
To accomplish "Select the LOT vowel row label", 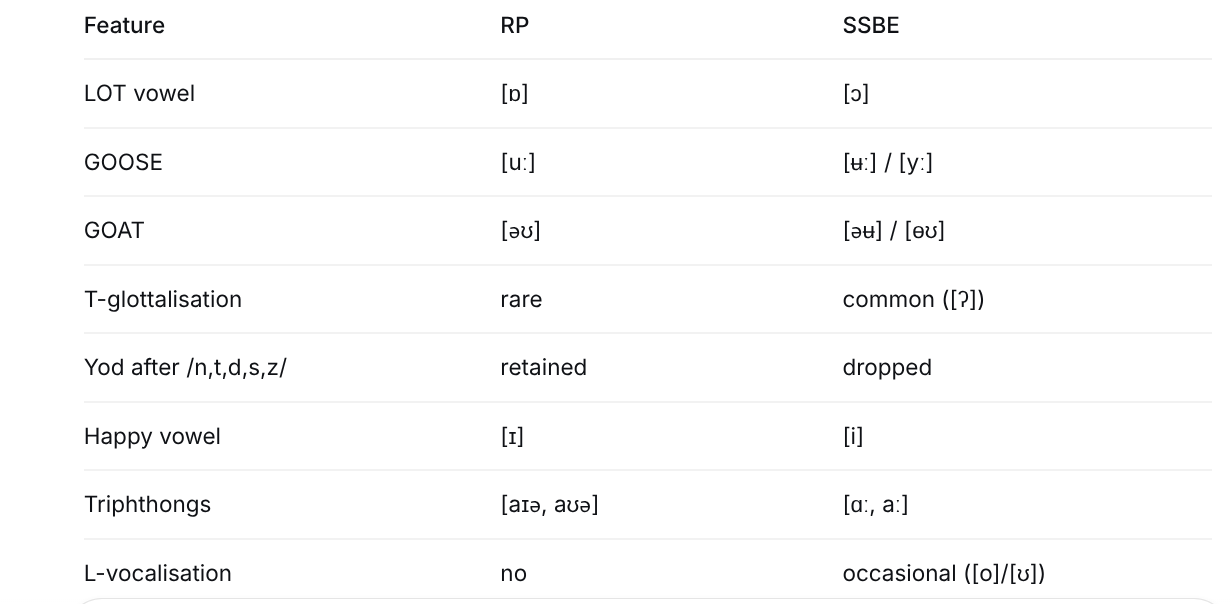I will [x=139, y=93].
